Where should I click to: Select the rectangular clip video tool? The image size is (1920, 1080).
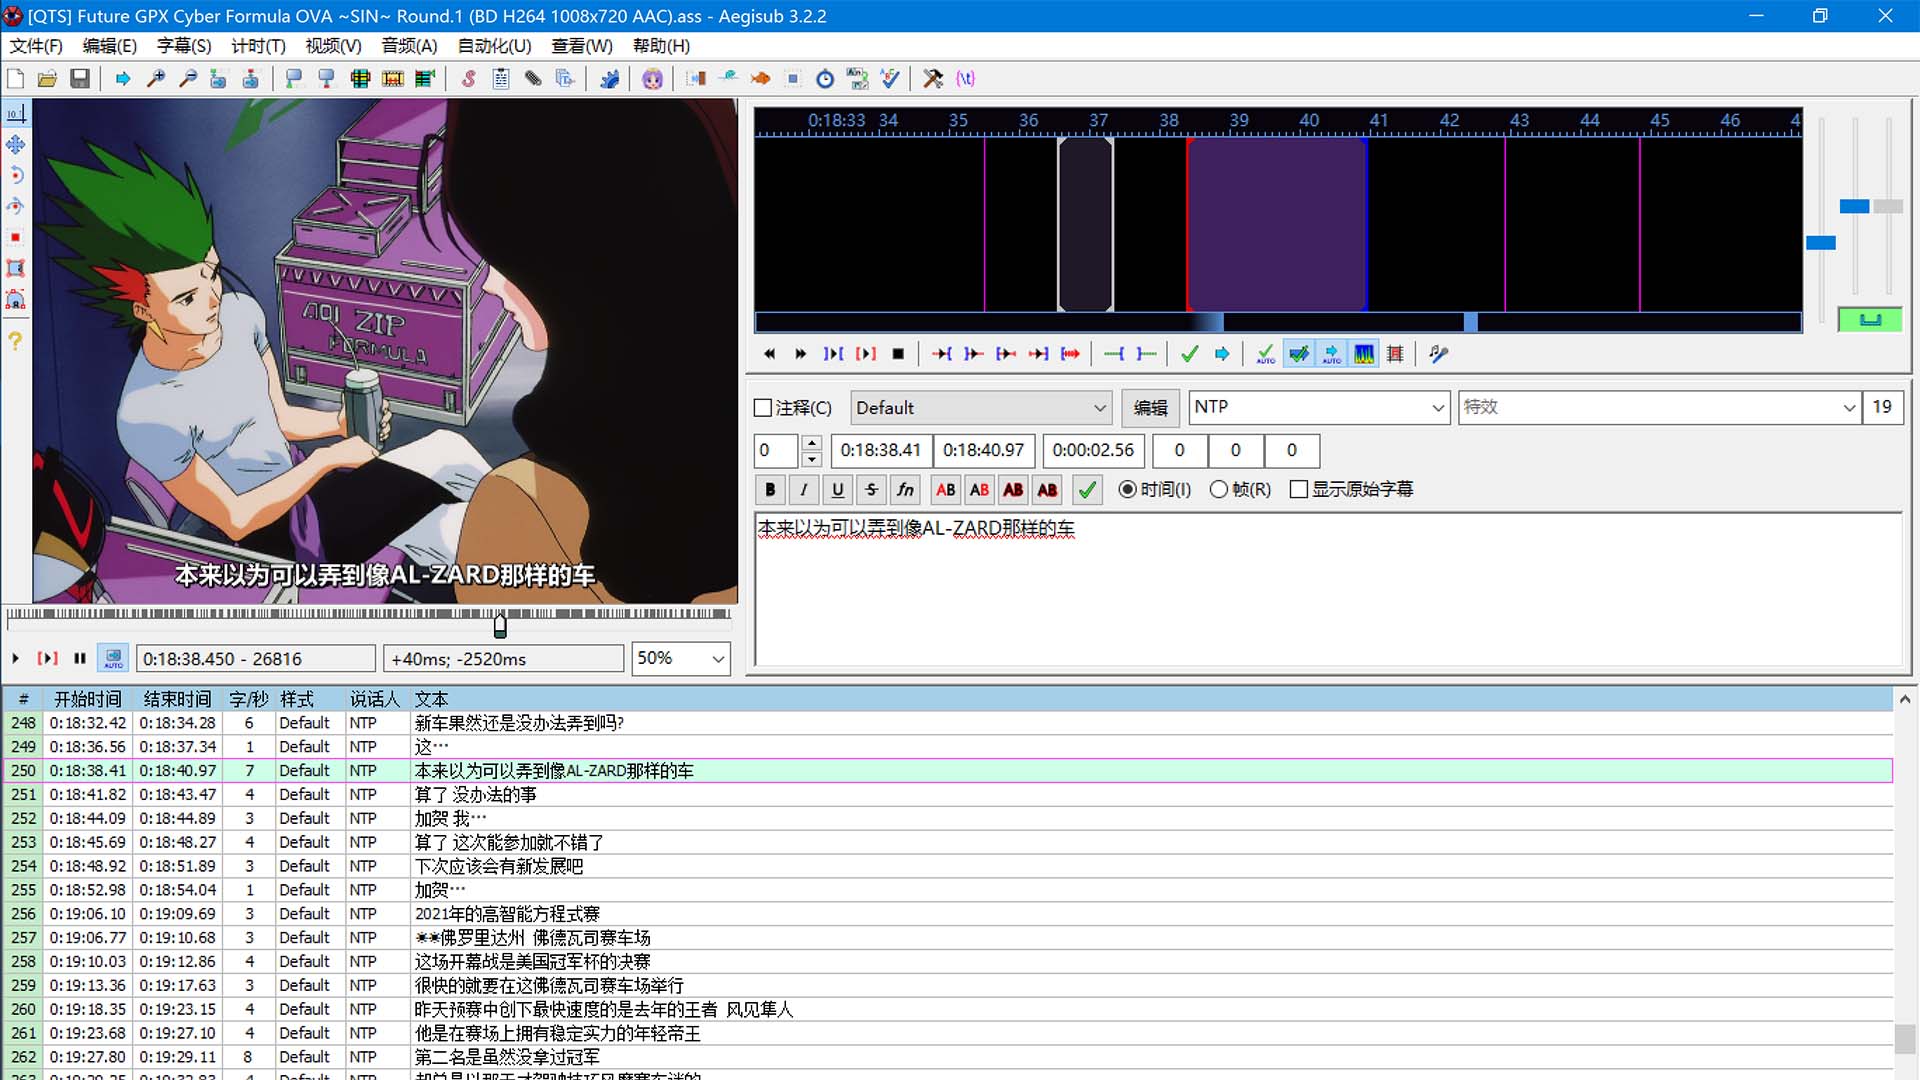[x=16, y=269]
